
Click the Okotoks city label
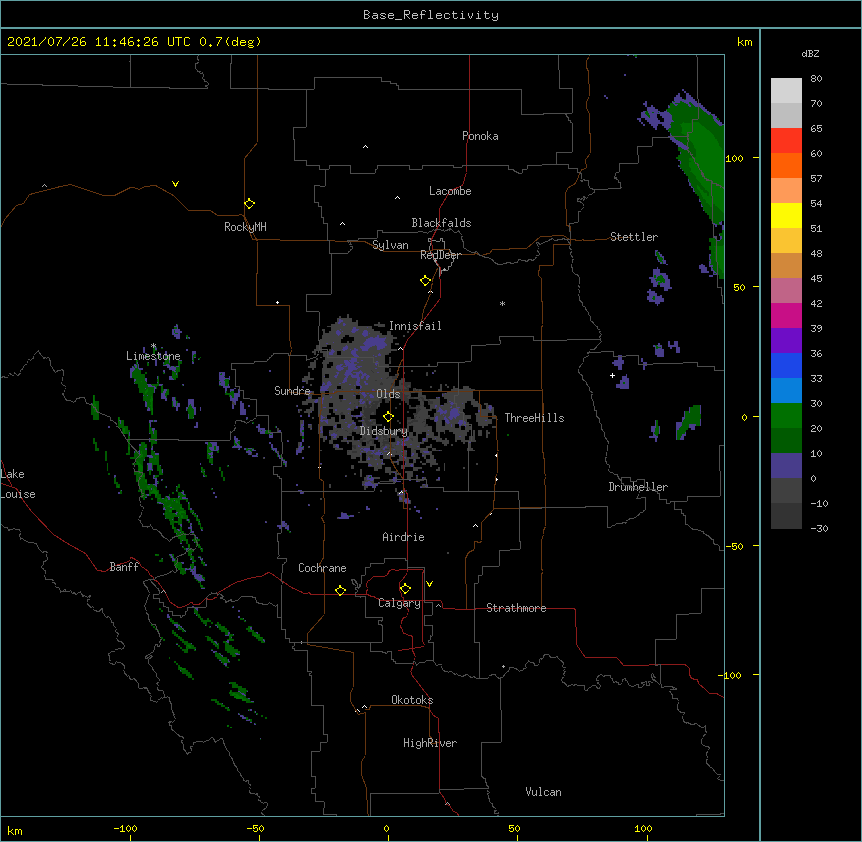[x=412, y=700]
